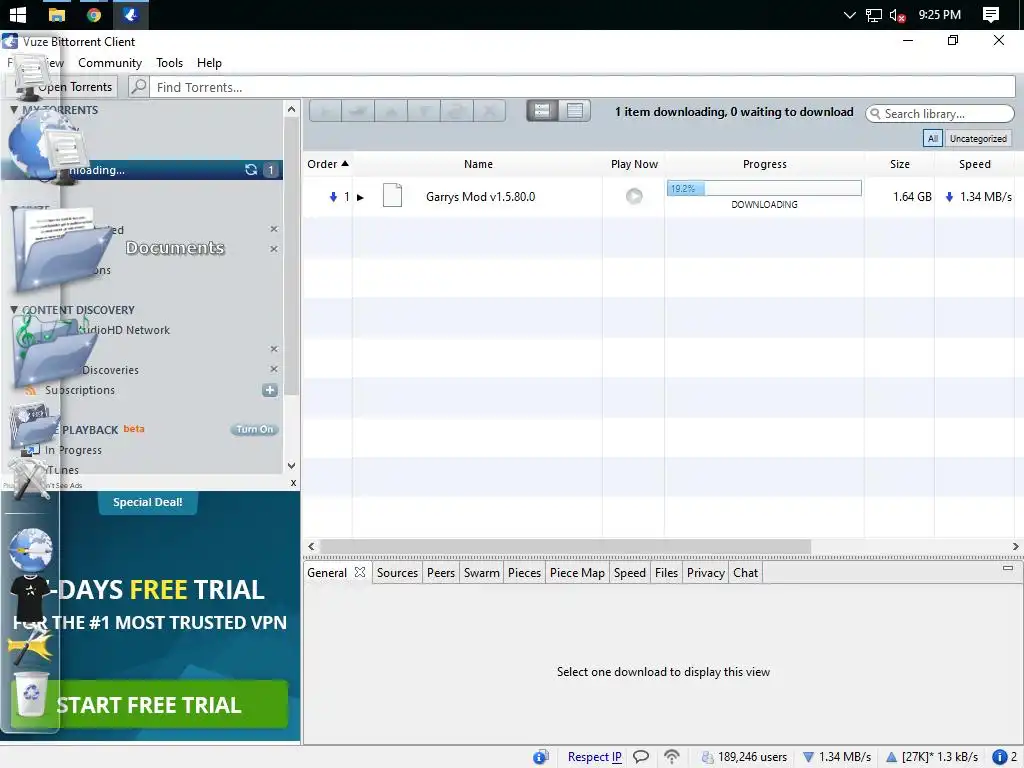This screenshot has height=768, width=1024.
Task: Click the remove X icon in the torrent toolbar
Action: pyautogui.click(x=489, y=111)
